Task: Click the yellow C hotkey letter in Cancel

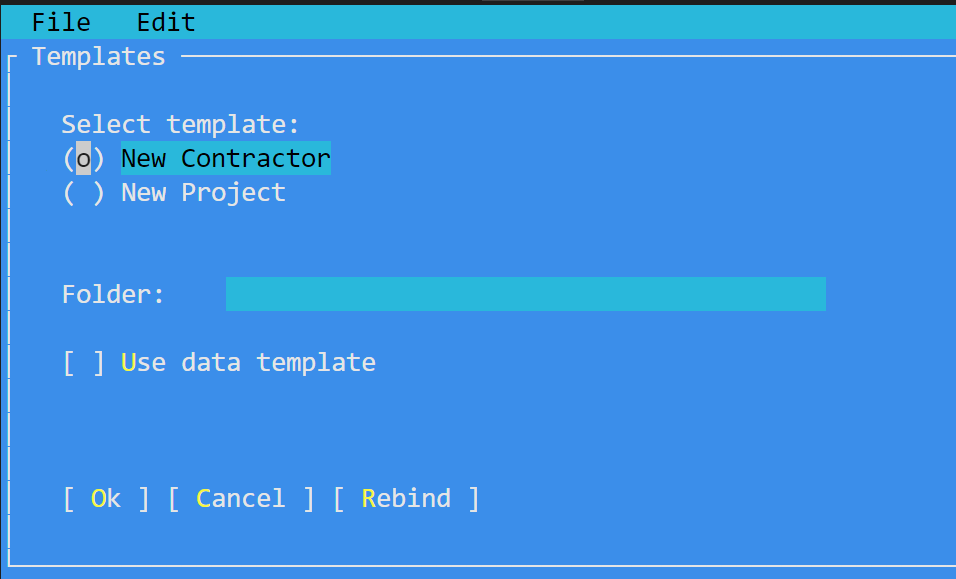Action: pyautogui.click(x=204, y=499)
